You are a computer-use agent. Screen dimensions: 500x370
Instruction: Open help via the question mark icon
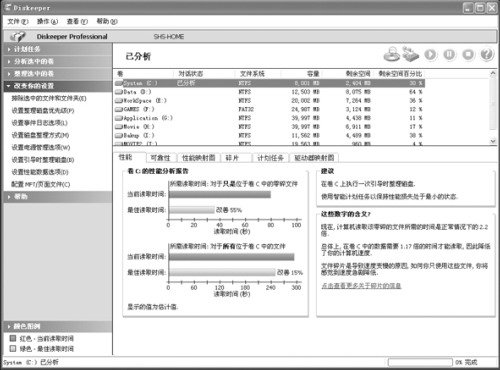[487, 54]
